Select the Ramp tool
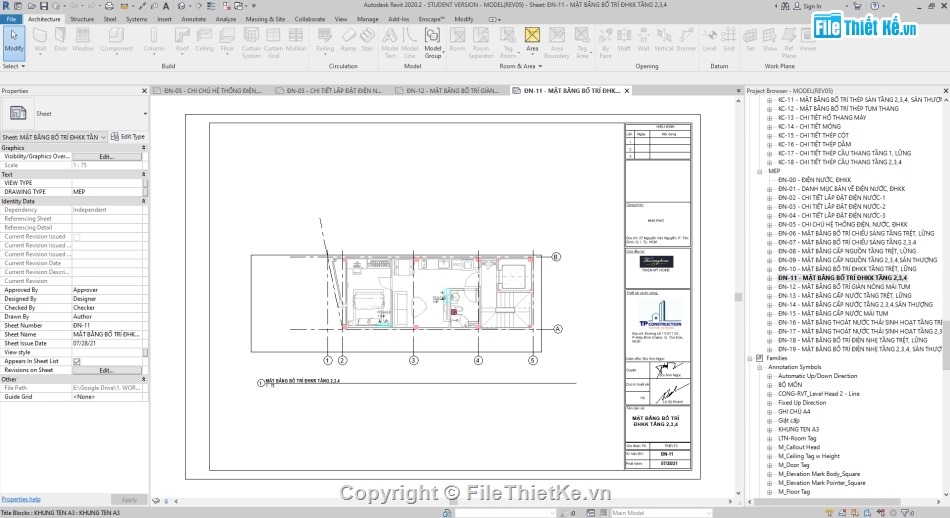This screenshot has height=518, width=950. [x=348, y=39]
